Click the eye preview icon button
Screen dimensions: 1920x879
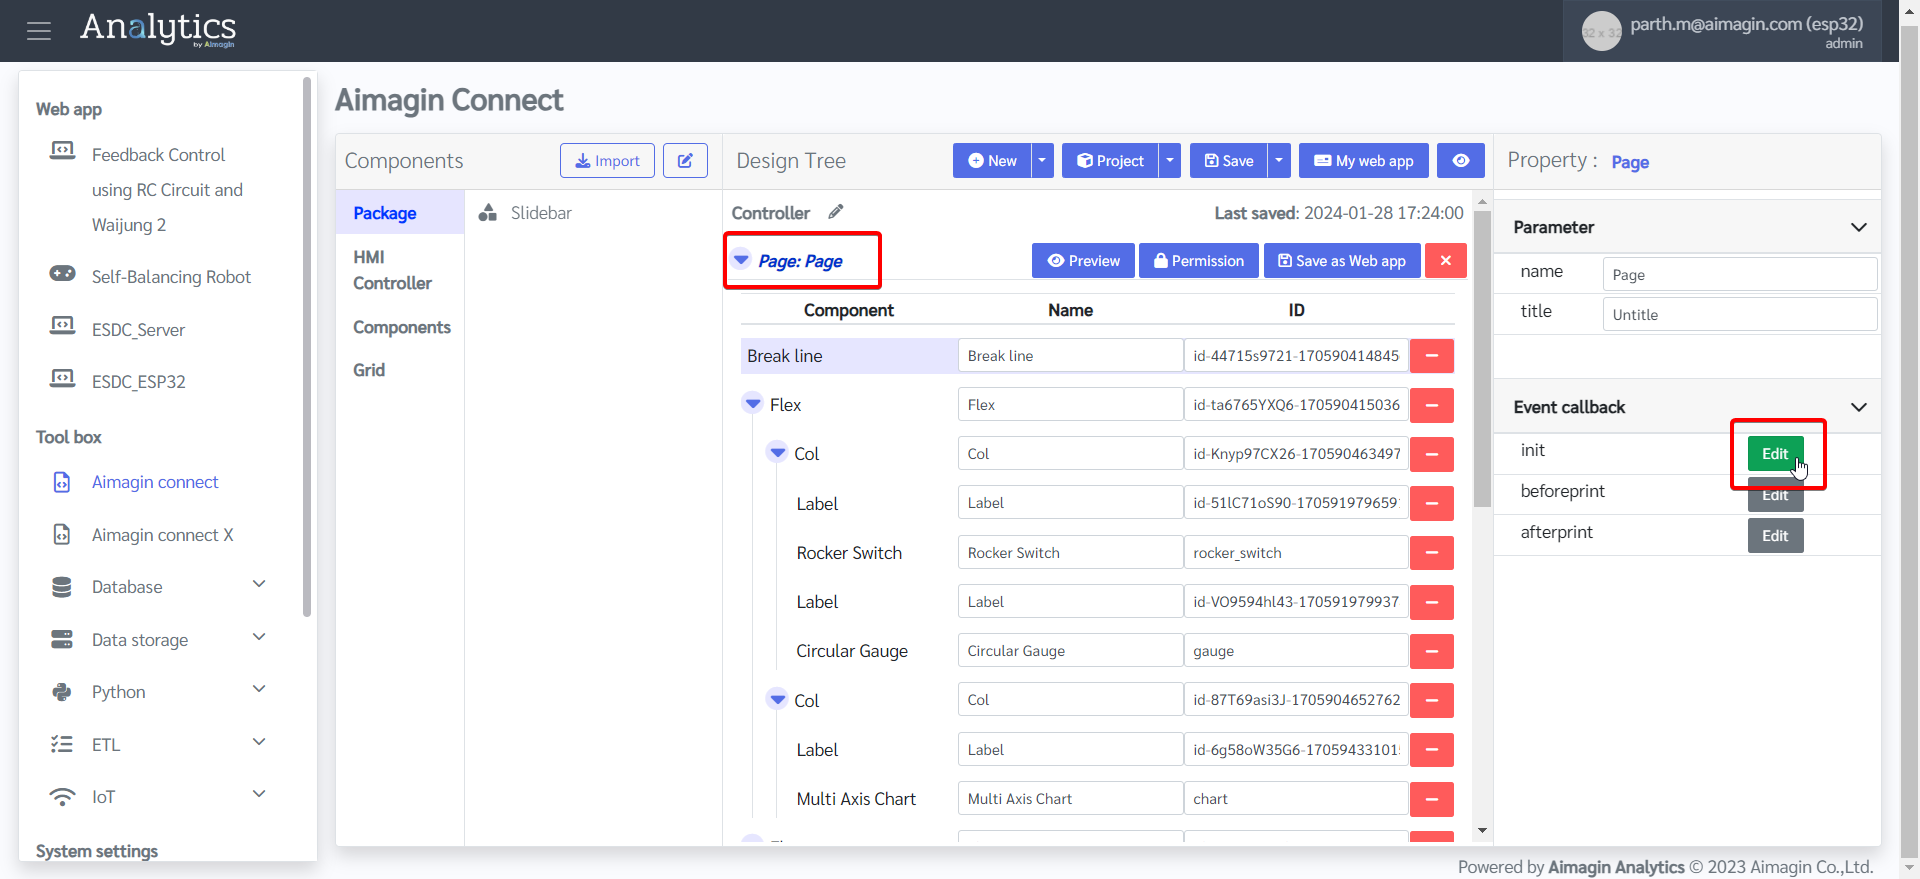[1460, 161]
